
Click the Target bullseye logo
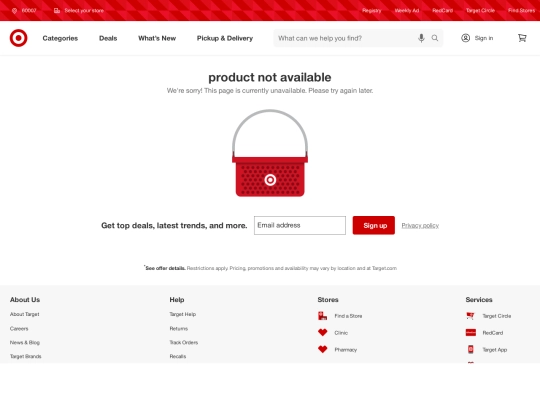[x=19, y=38]
